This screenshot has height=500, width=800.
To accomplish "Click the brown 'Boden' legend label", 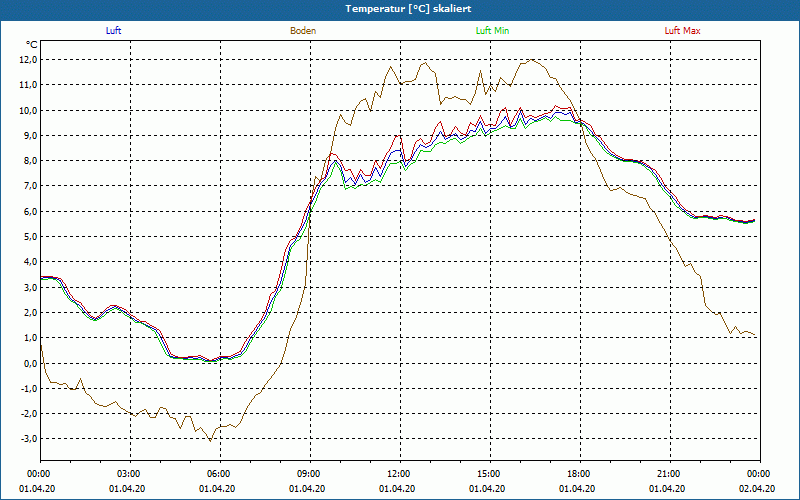I will click(x=303, y=31).
